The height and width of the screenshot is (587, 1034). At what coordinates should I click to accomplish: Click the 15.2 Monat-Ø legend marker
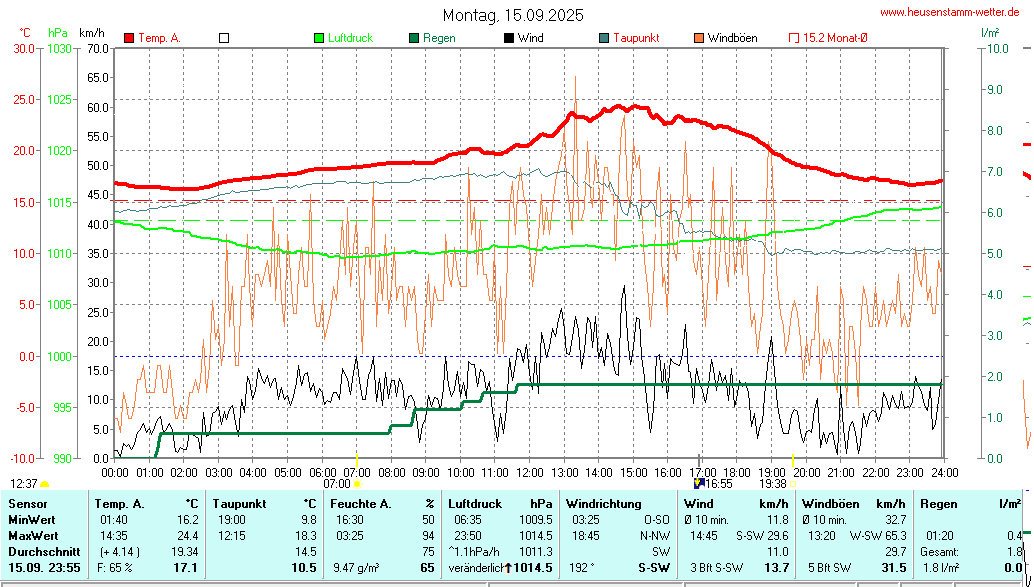794,38
